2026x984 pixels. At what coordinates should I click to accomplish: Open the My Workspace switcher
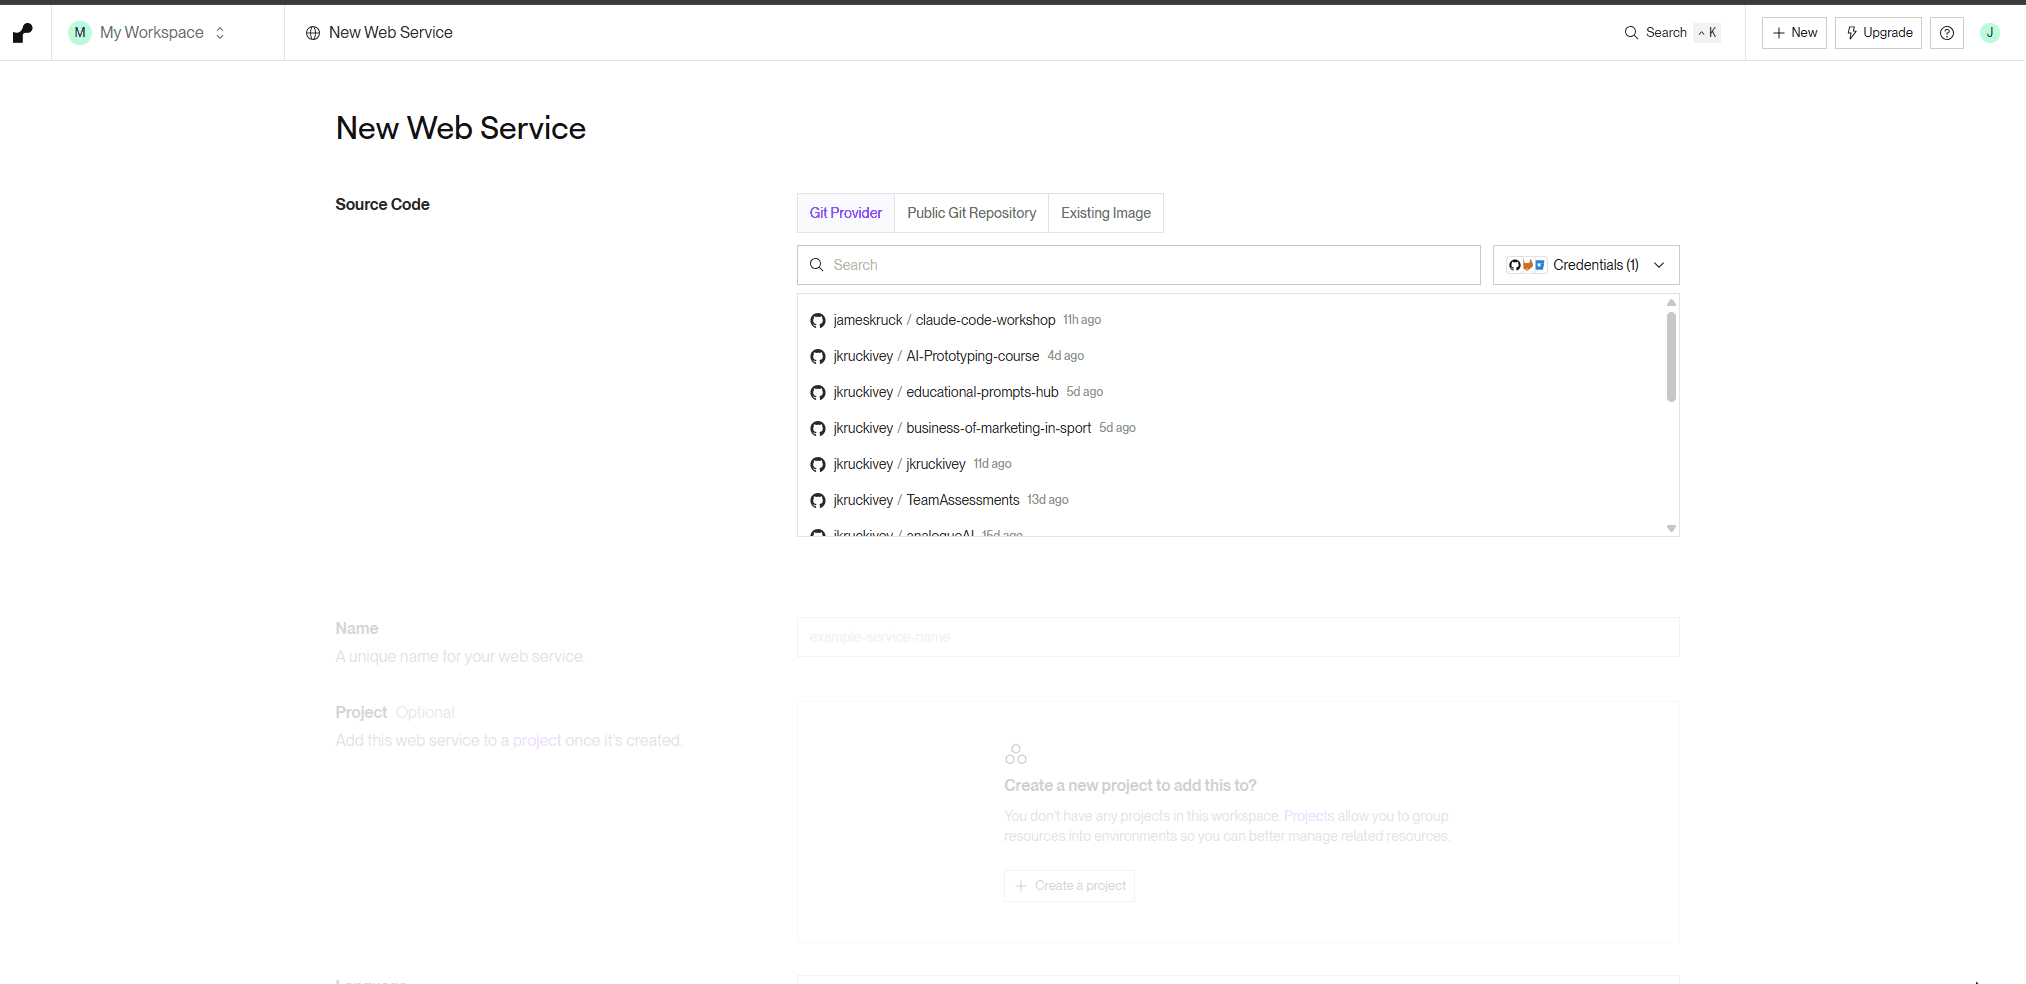click(x=148, y=33)
